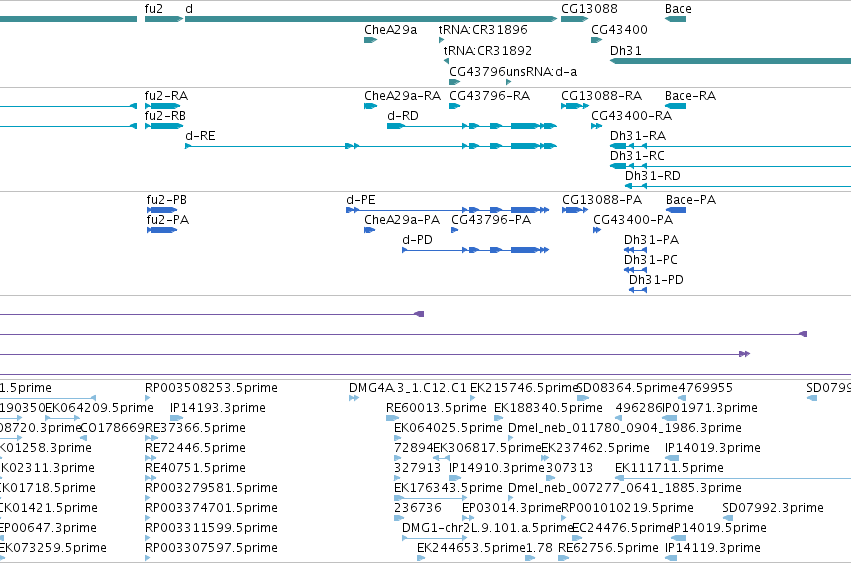Viewport: 851px width, 563px height.
Task: Select transcript fu2-RA
Action: point(162,106)
